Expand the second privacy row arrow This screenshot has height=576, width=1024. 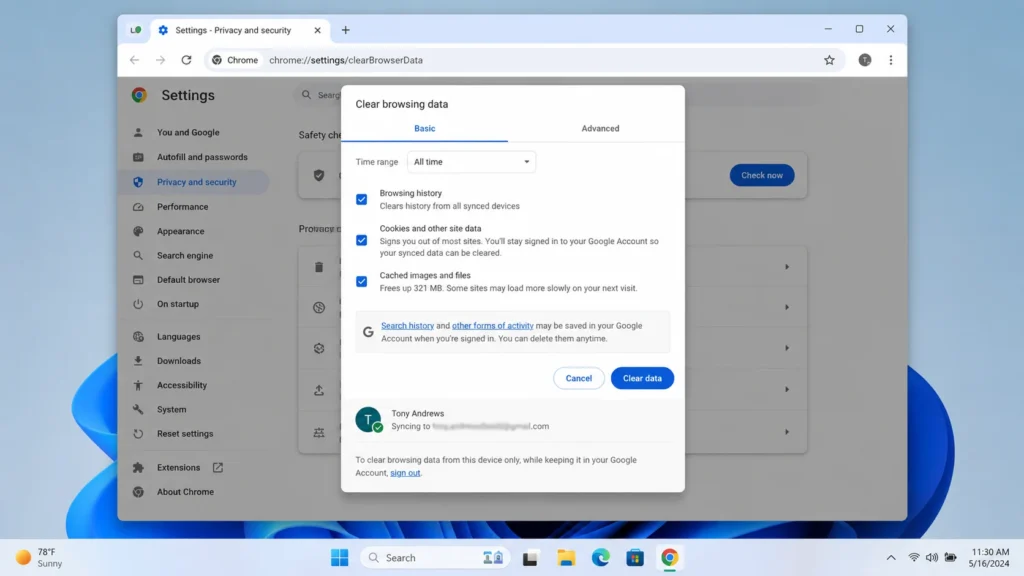tap(787, 307)
